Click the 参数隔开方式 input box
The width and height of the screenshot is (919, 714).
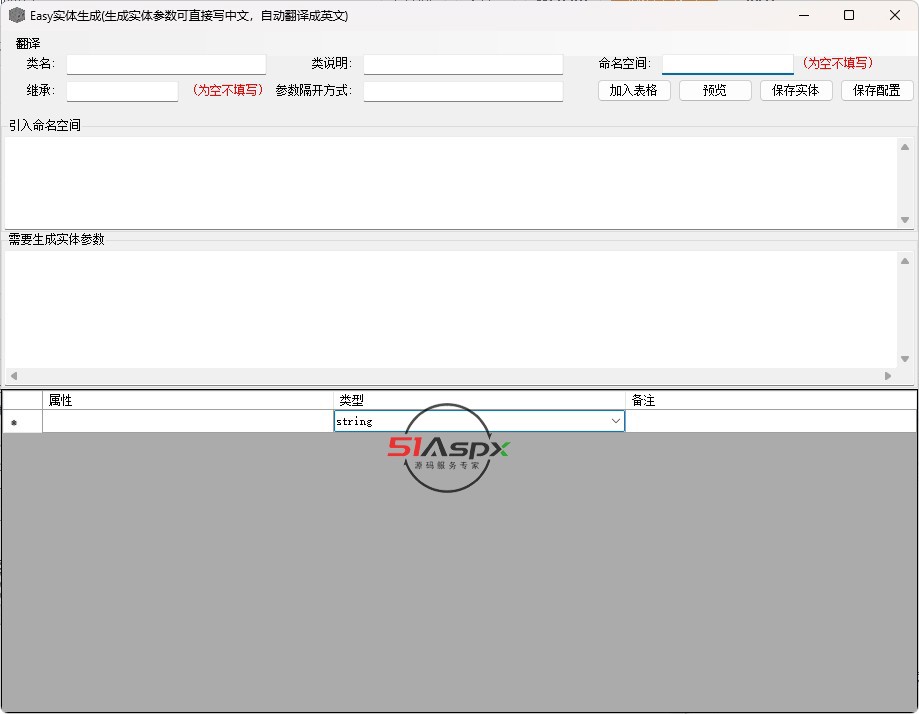coord(463,91)
